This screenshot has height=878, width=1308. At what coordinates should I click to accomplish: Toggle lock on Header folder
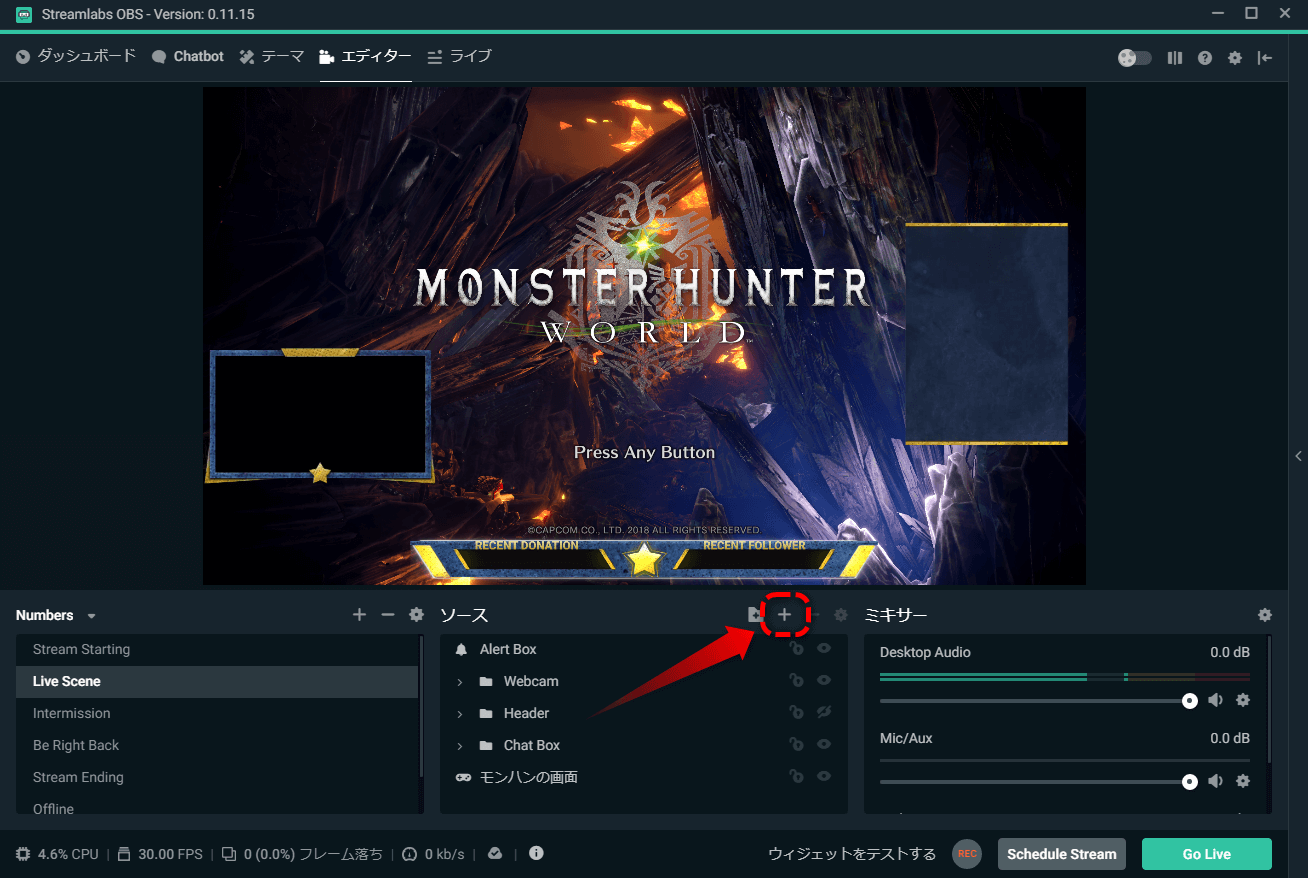(796, 713)
